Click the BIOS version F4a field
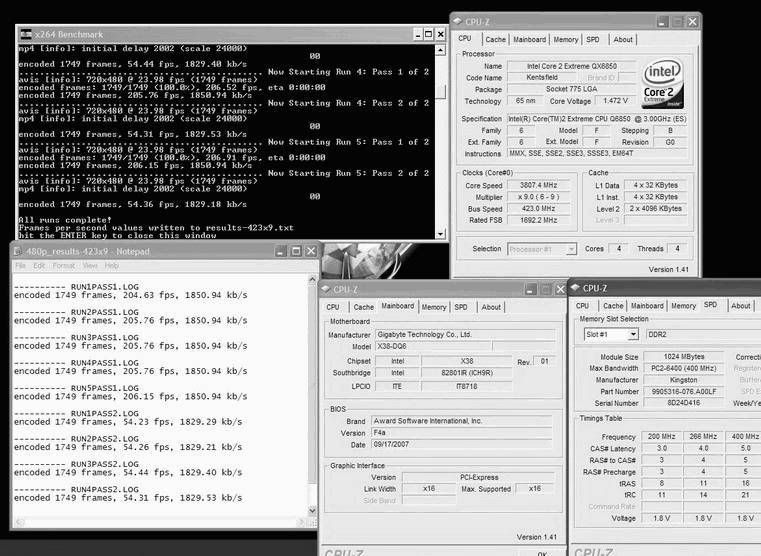This screenshot has width=761, height=556. 461,432
